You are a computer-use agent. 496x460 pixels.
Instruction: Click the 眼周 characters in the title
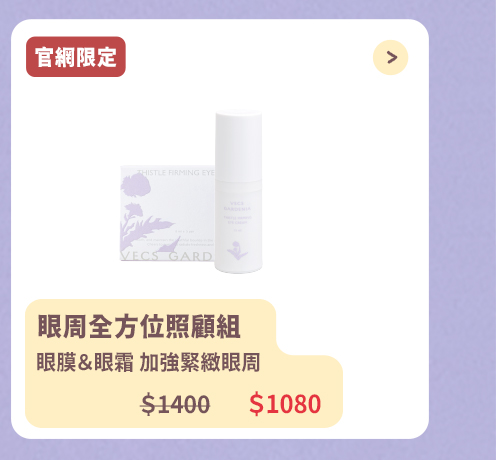(x=63, y=327)
